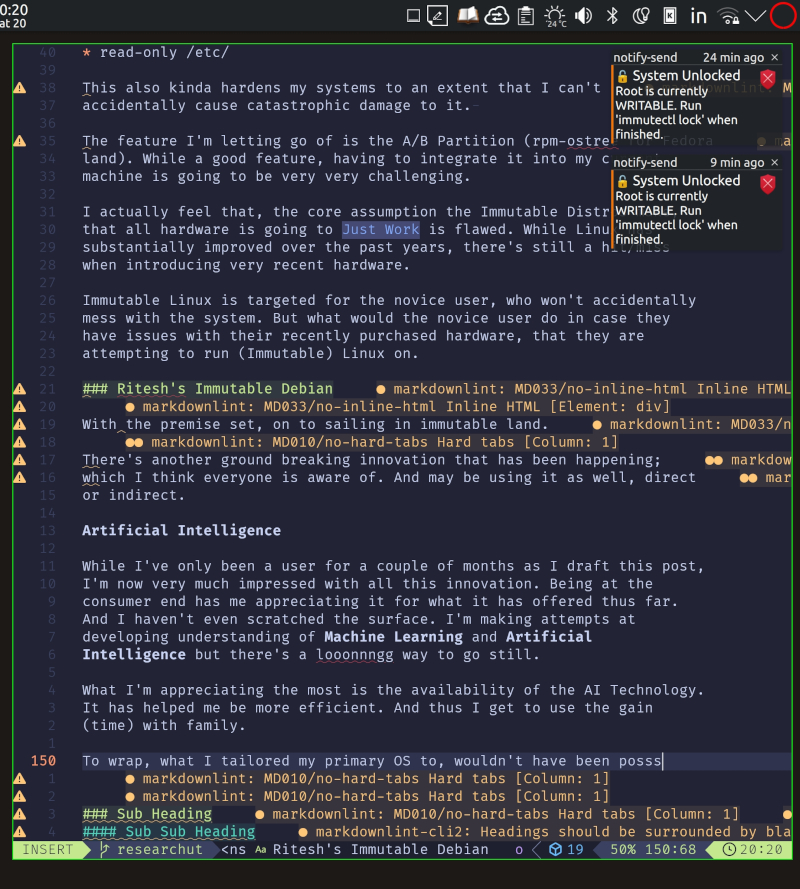The width and height of the screenshot is (800, 889).
Task: Mute system volume via the speaker icon
Action: click(x=584, y=15)
